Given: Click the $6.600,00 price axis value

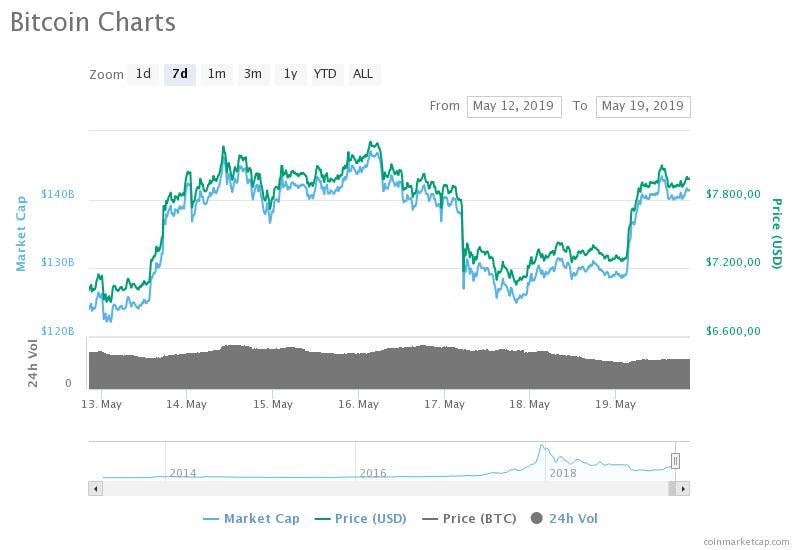Looking at the screenshot, I should tap(733, 331).
